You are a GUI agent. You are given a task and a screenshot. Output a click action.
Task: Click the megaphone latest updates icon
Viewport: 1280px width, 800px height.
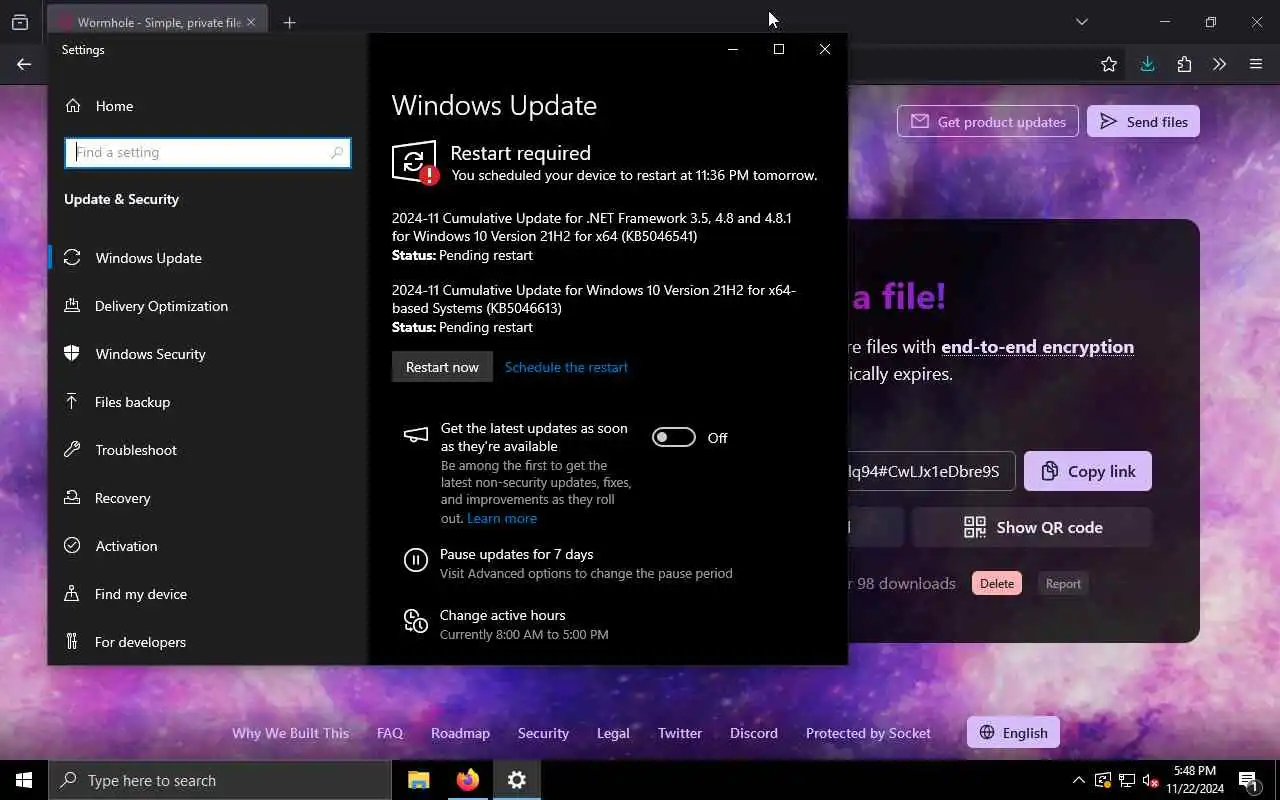(415, 435)
